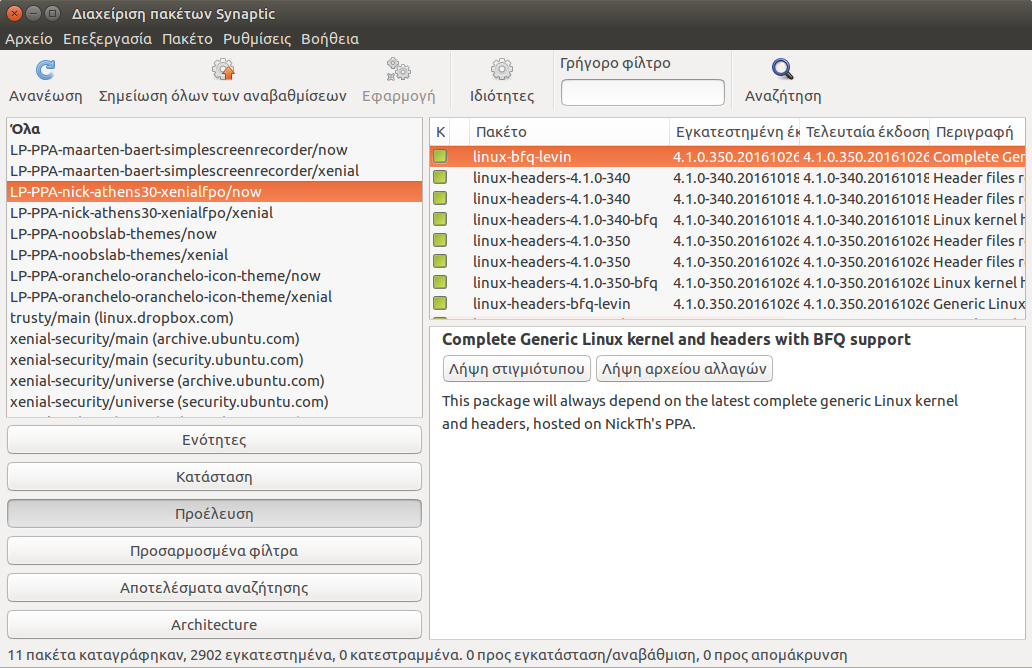This screenshot has width=1032, height=668.
Task: Click status box of linux-bfq-levin package
Action: point(440,157)
